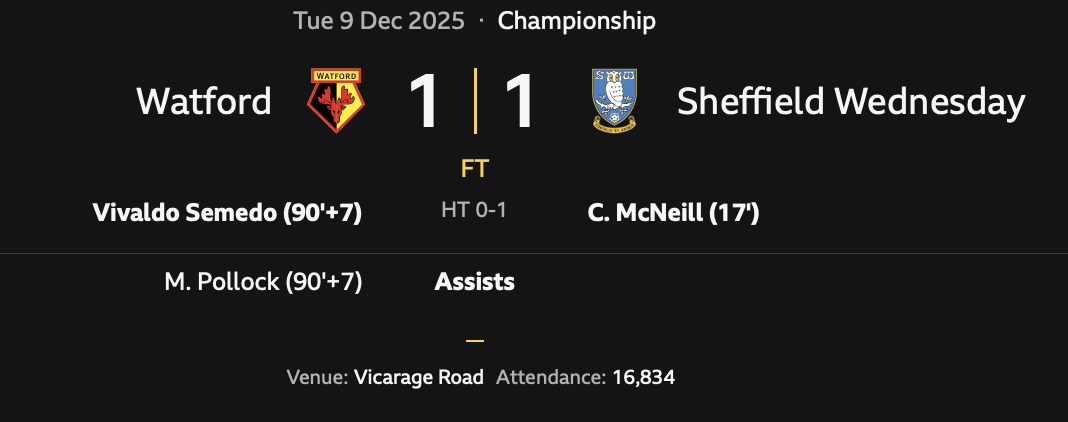The image size is (1068, 422).
Task: Select the Watford team name
Action: (204, 101)
